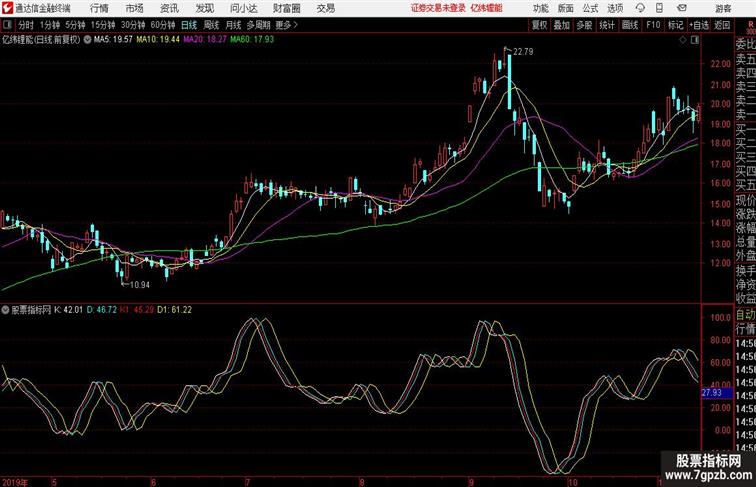Open the 选项 menu
The width and height of the screenshot is (756, 487).
pyautogui.click(x=615, y=8)
